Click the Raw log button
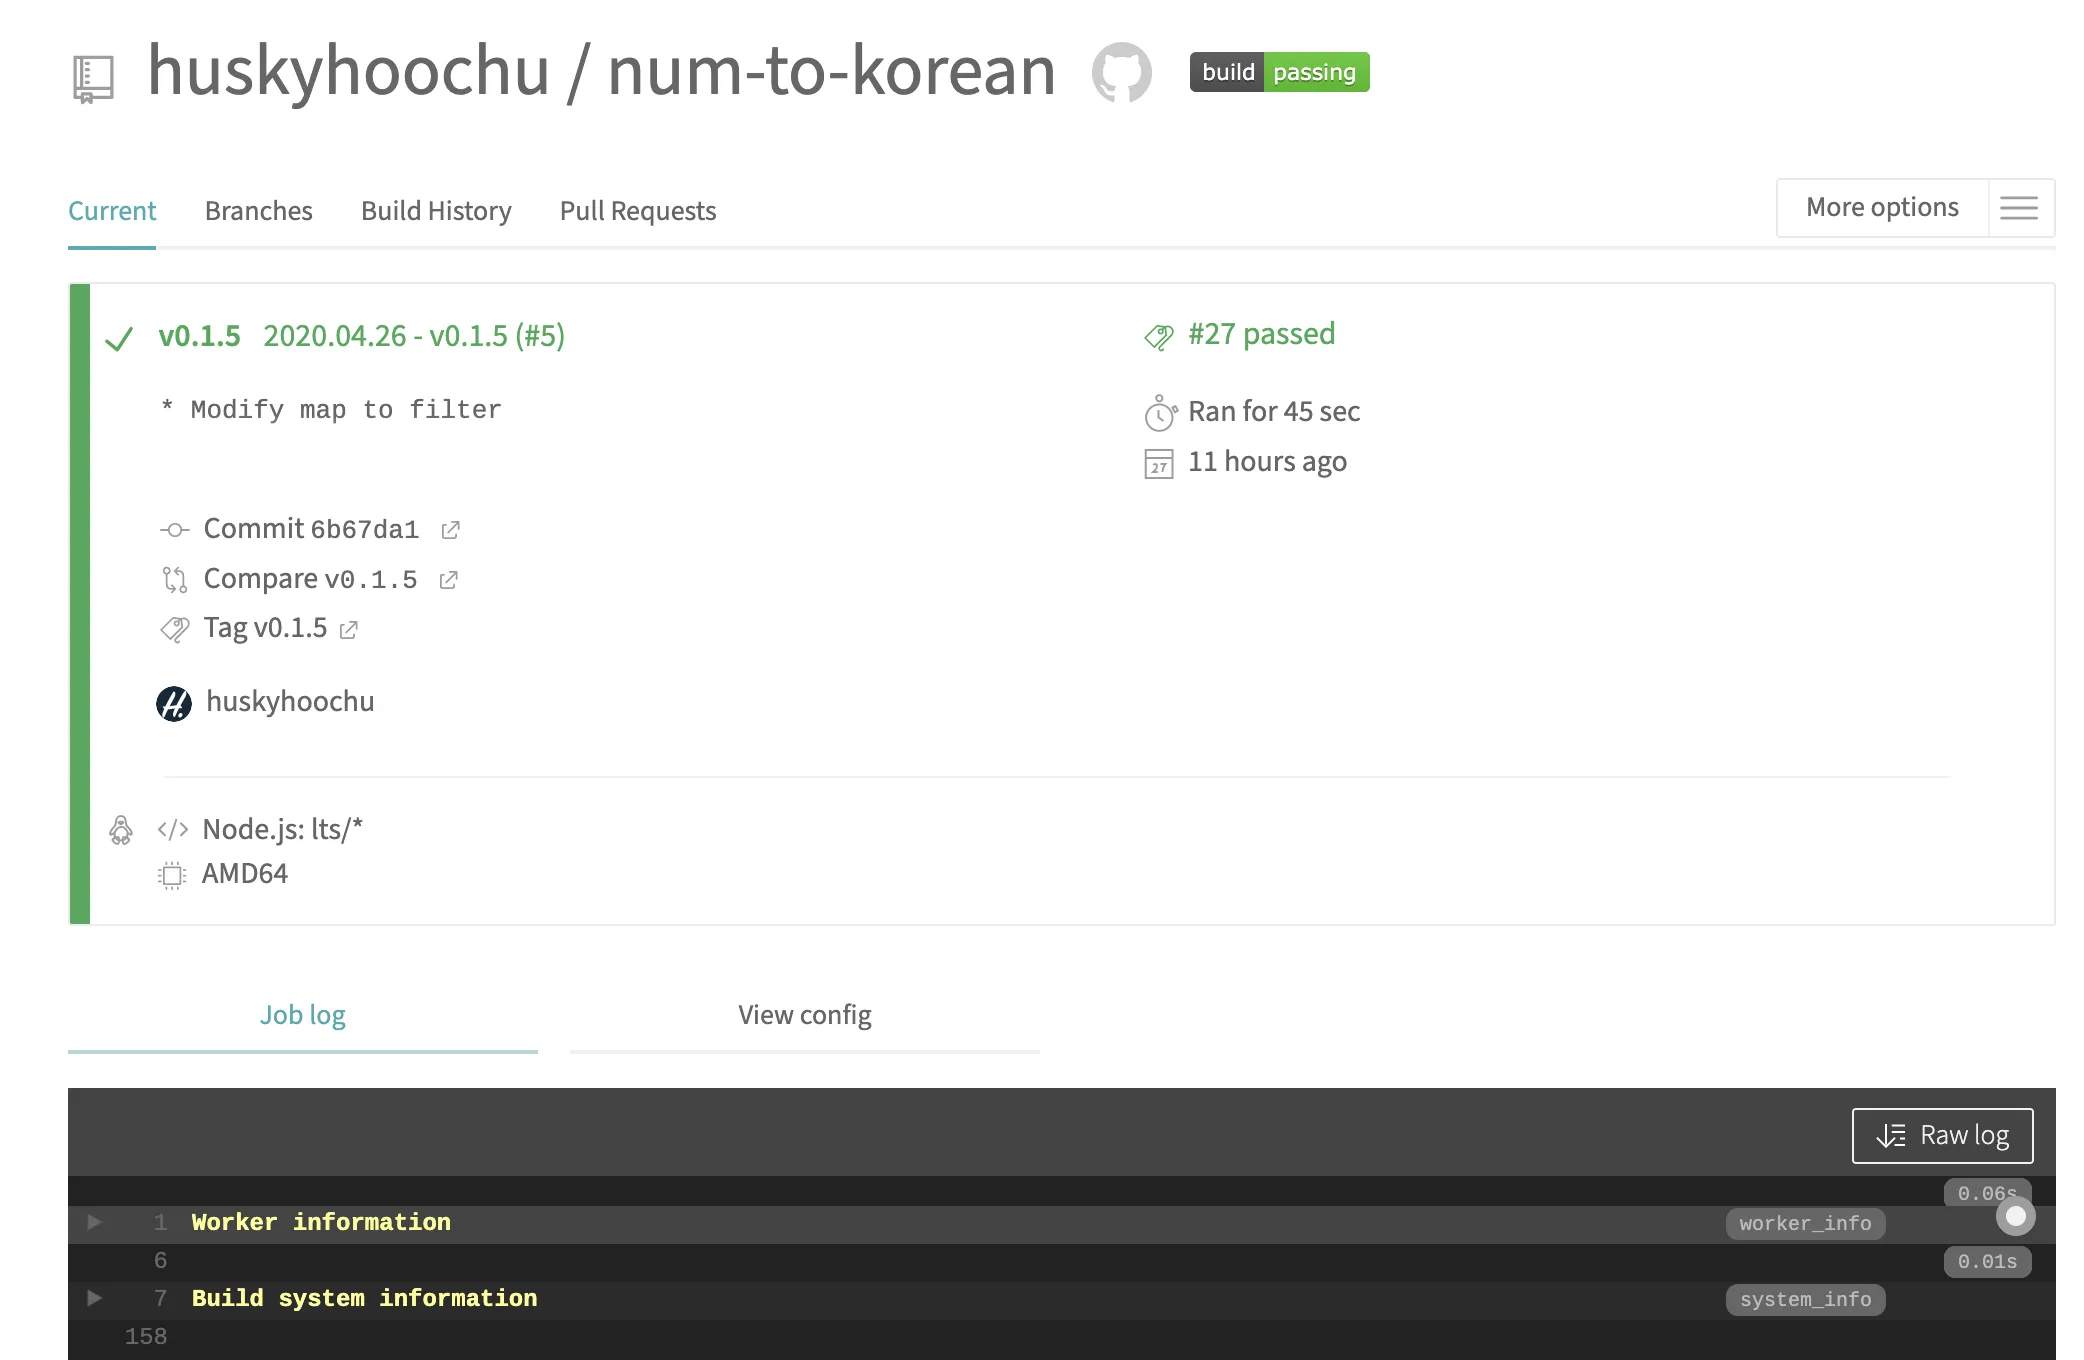The width and height of the screenshot is (2084, 1360). tap(1942, 1136)
